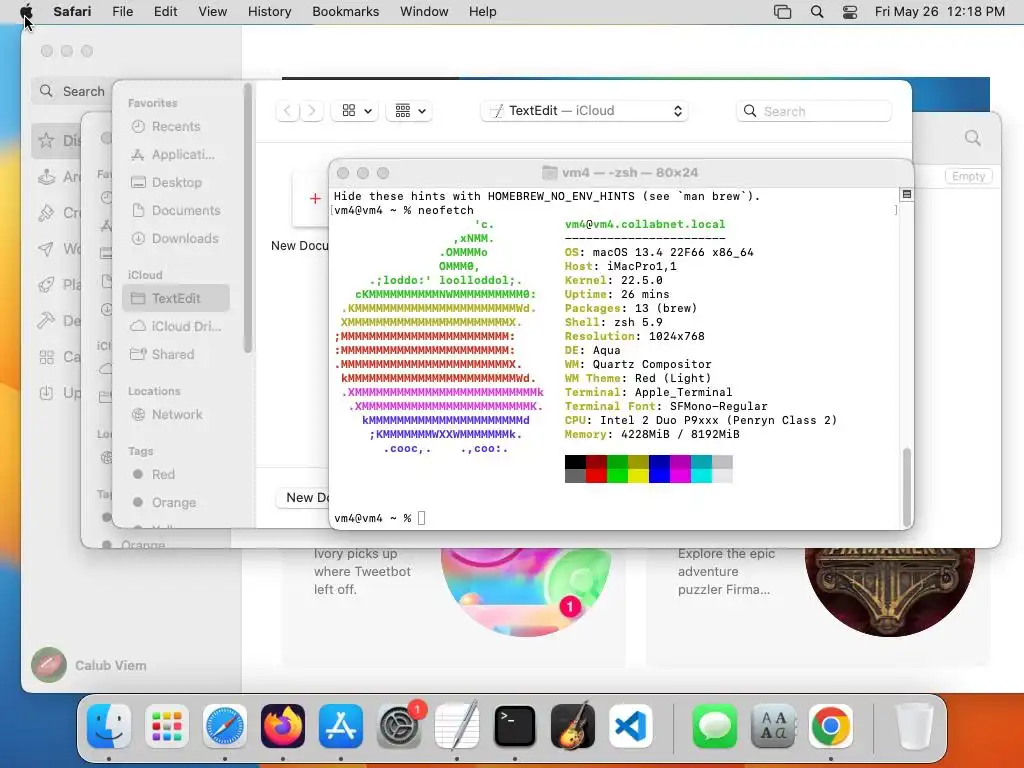Open the Trash in the Dock

point(914,726)
